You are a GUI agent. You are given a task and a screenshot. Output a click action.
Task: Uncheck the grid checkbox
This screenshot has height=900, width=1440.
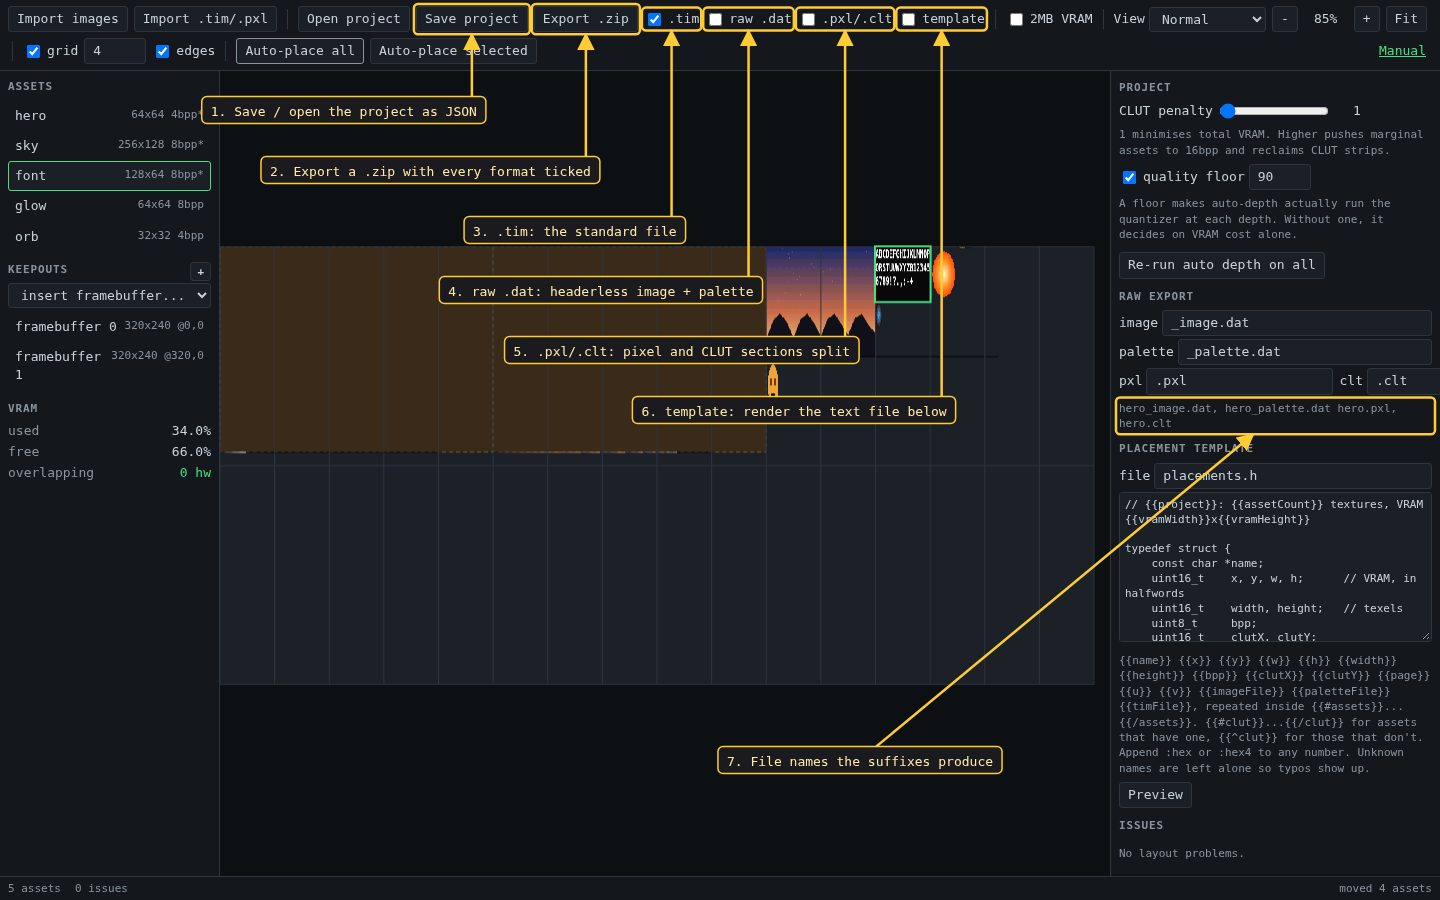point(33,51)
